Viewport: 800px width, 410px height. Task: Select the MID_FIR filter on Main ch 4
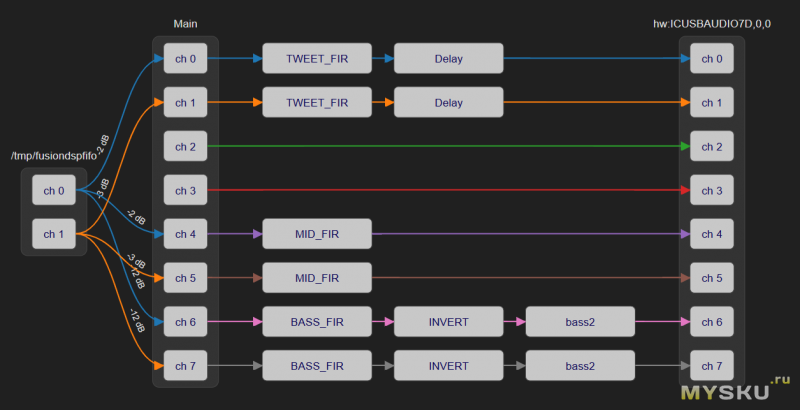pyautogui.click(x=317, y=234)
